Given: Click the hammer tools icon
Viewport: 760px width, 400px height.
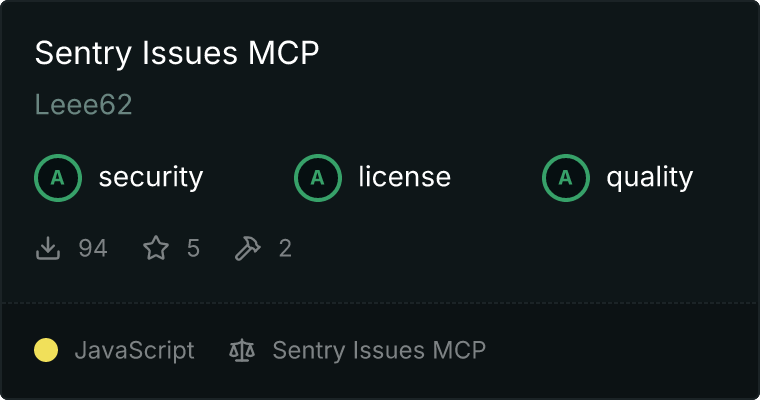Looking at the screenshot, I should [248, 248].
